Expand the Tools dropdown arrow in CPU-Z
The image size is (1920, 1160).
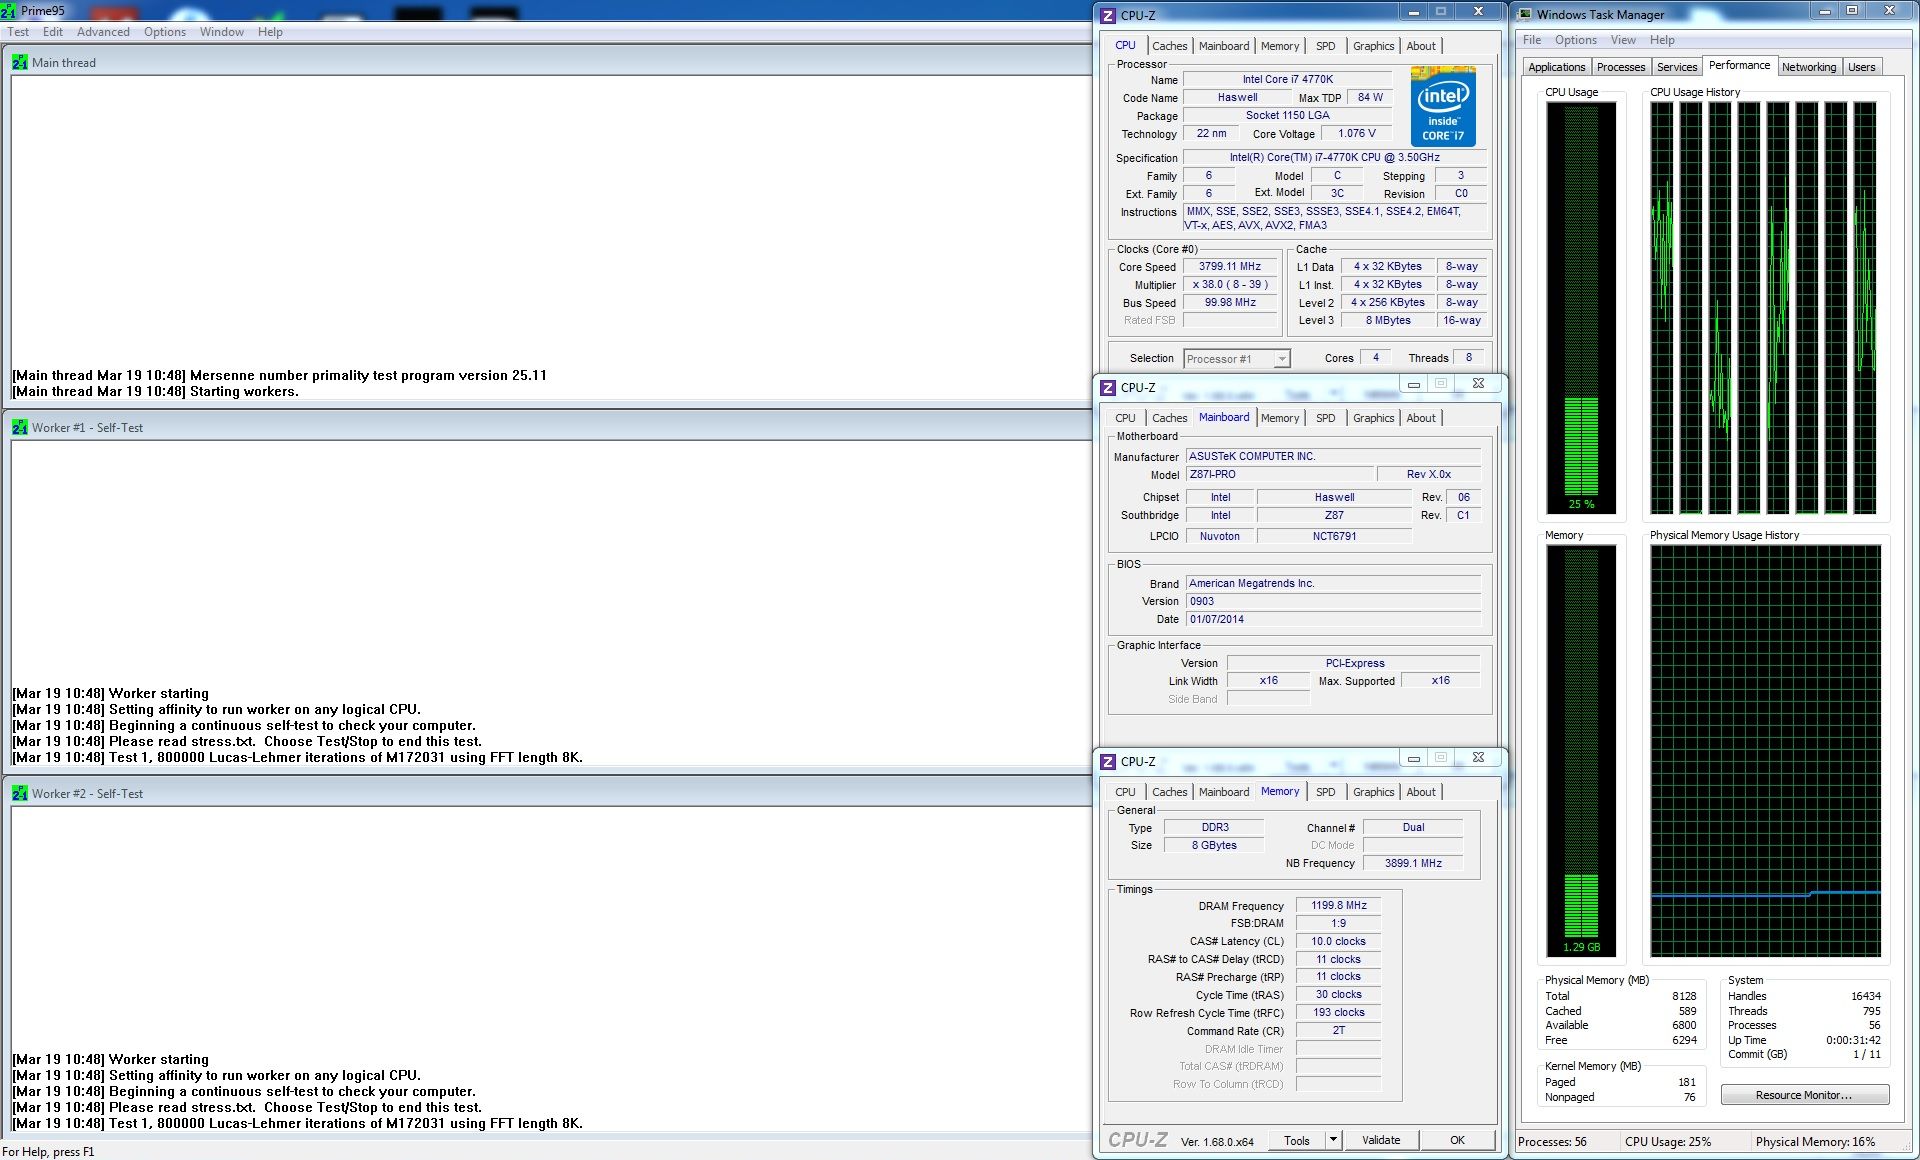pos(1332,1140)
